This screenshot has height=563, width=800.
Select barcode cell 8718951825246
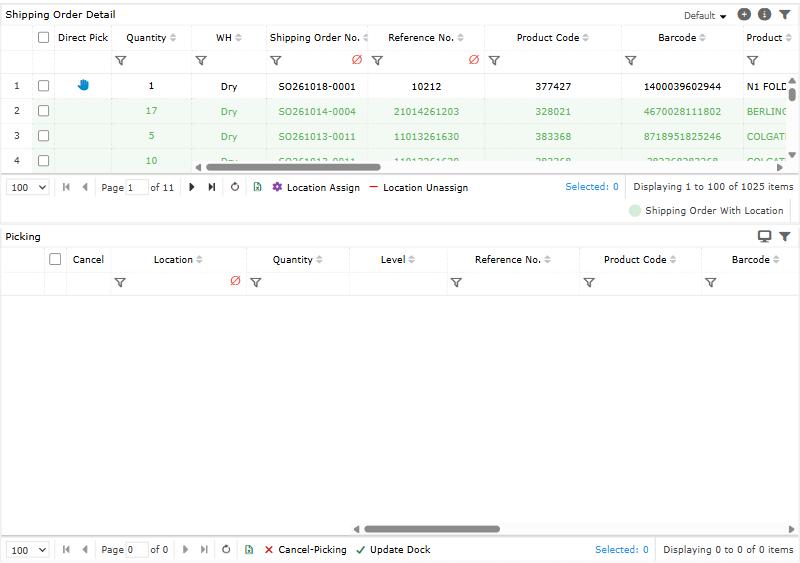coord(682,136)
